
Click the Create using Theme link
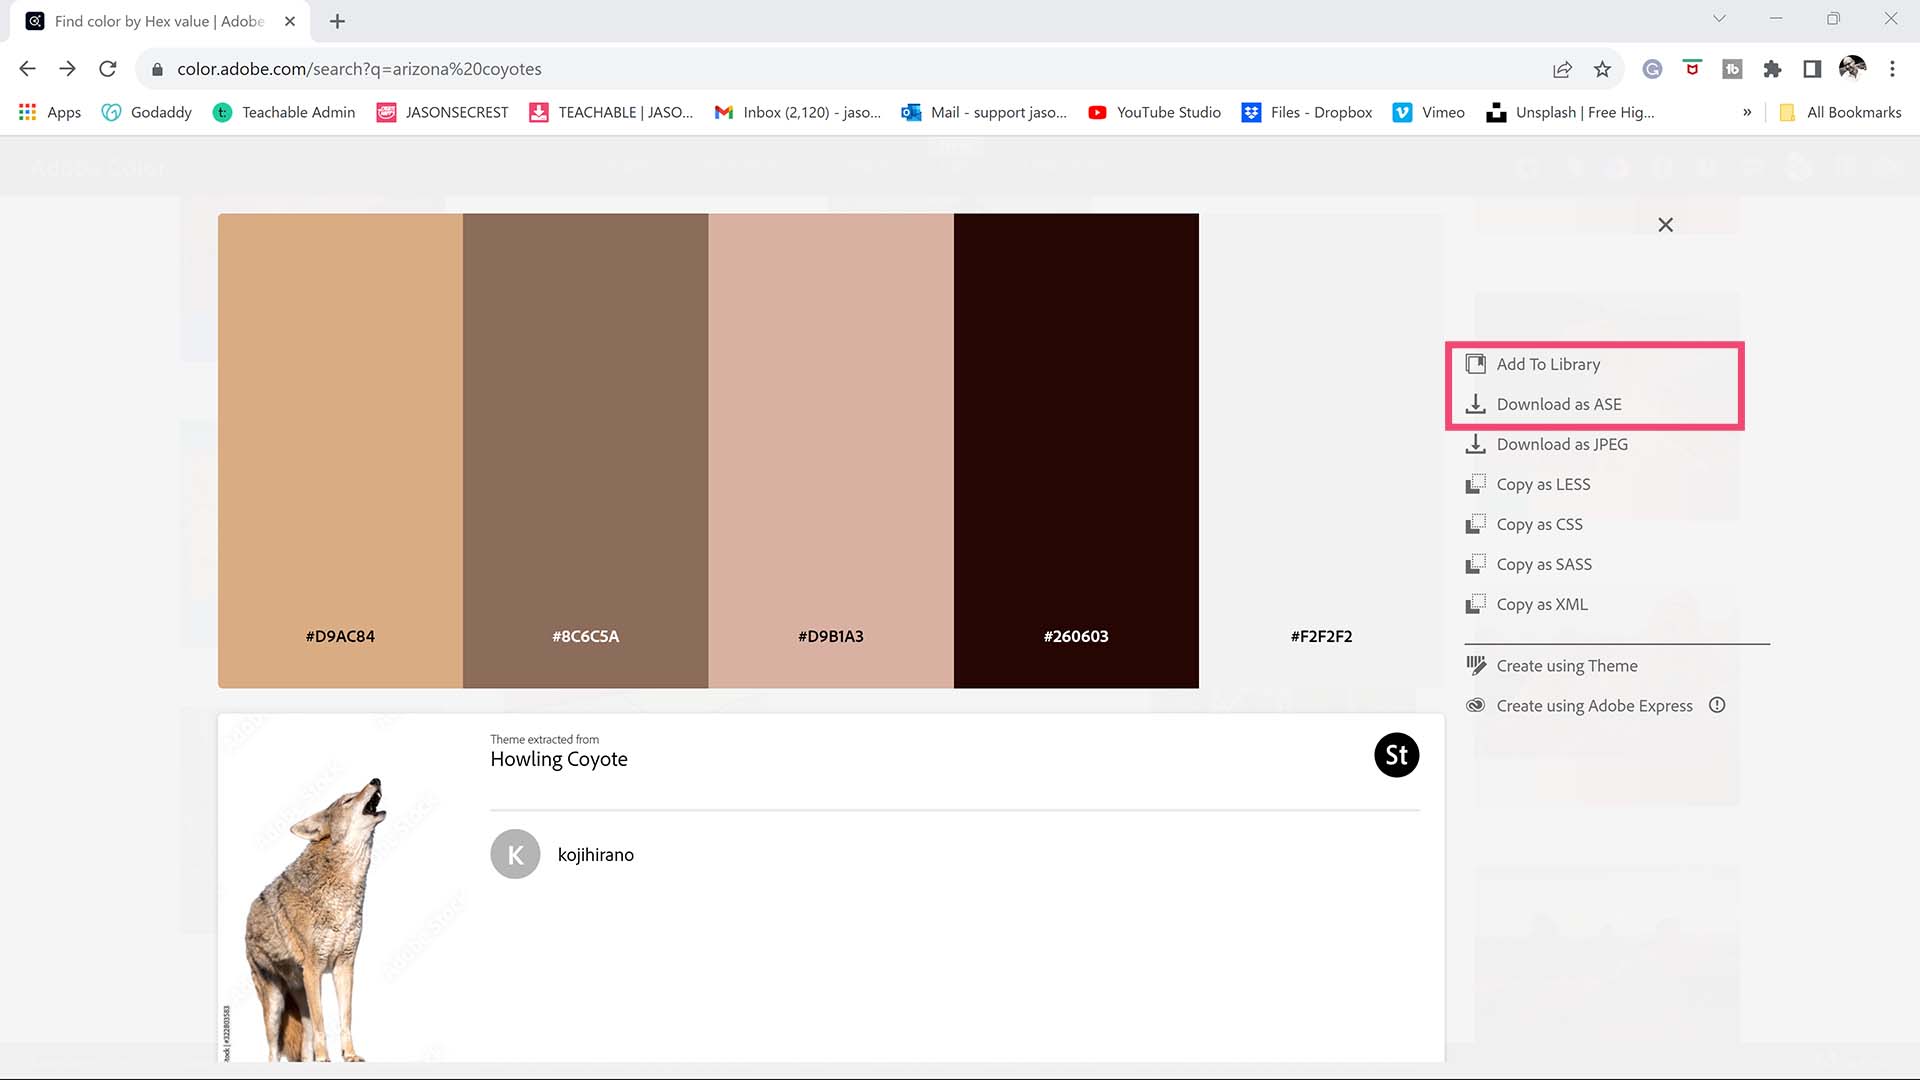1567,665
